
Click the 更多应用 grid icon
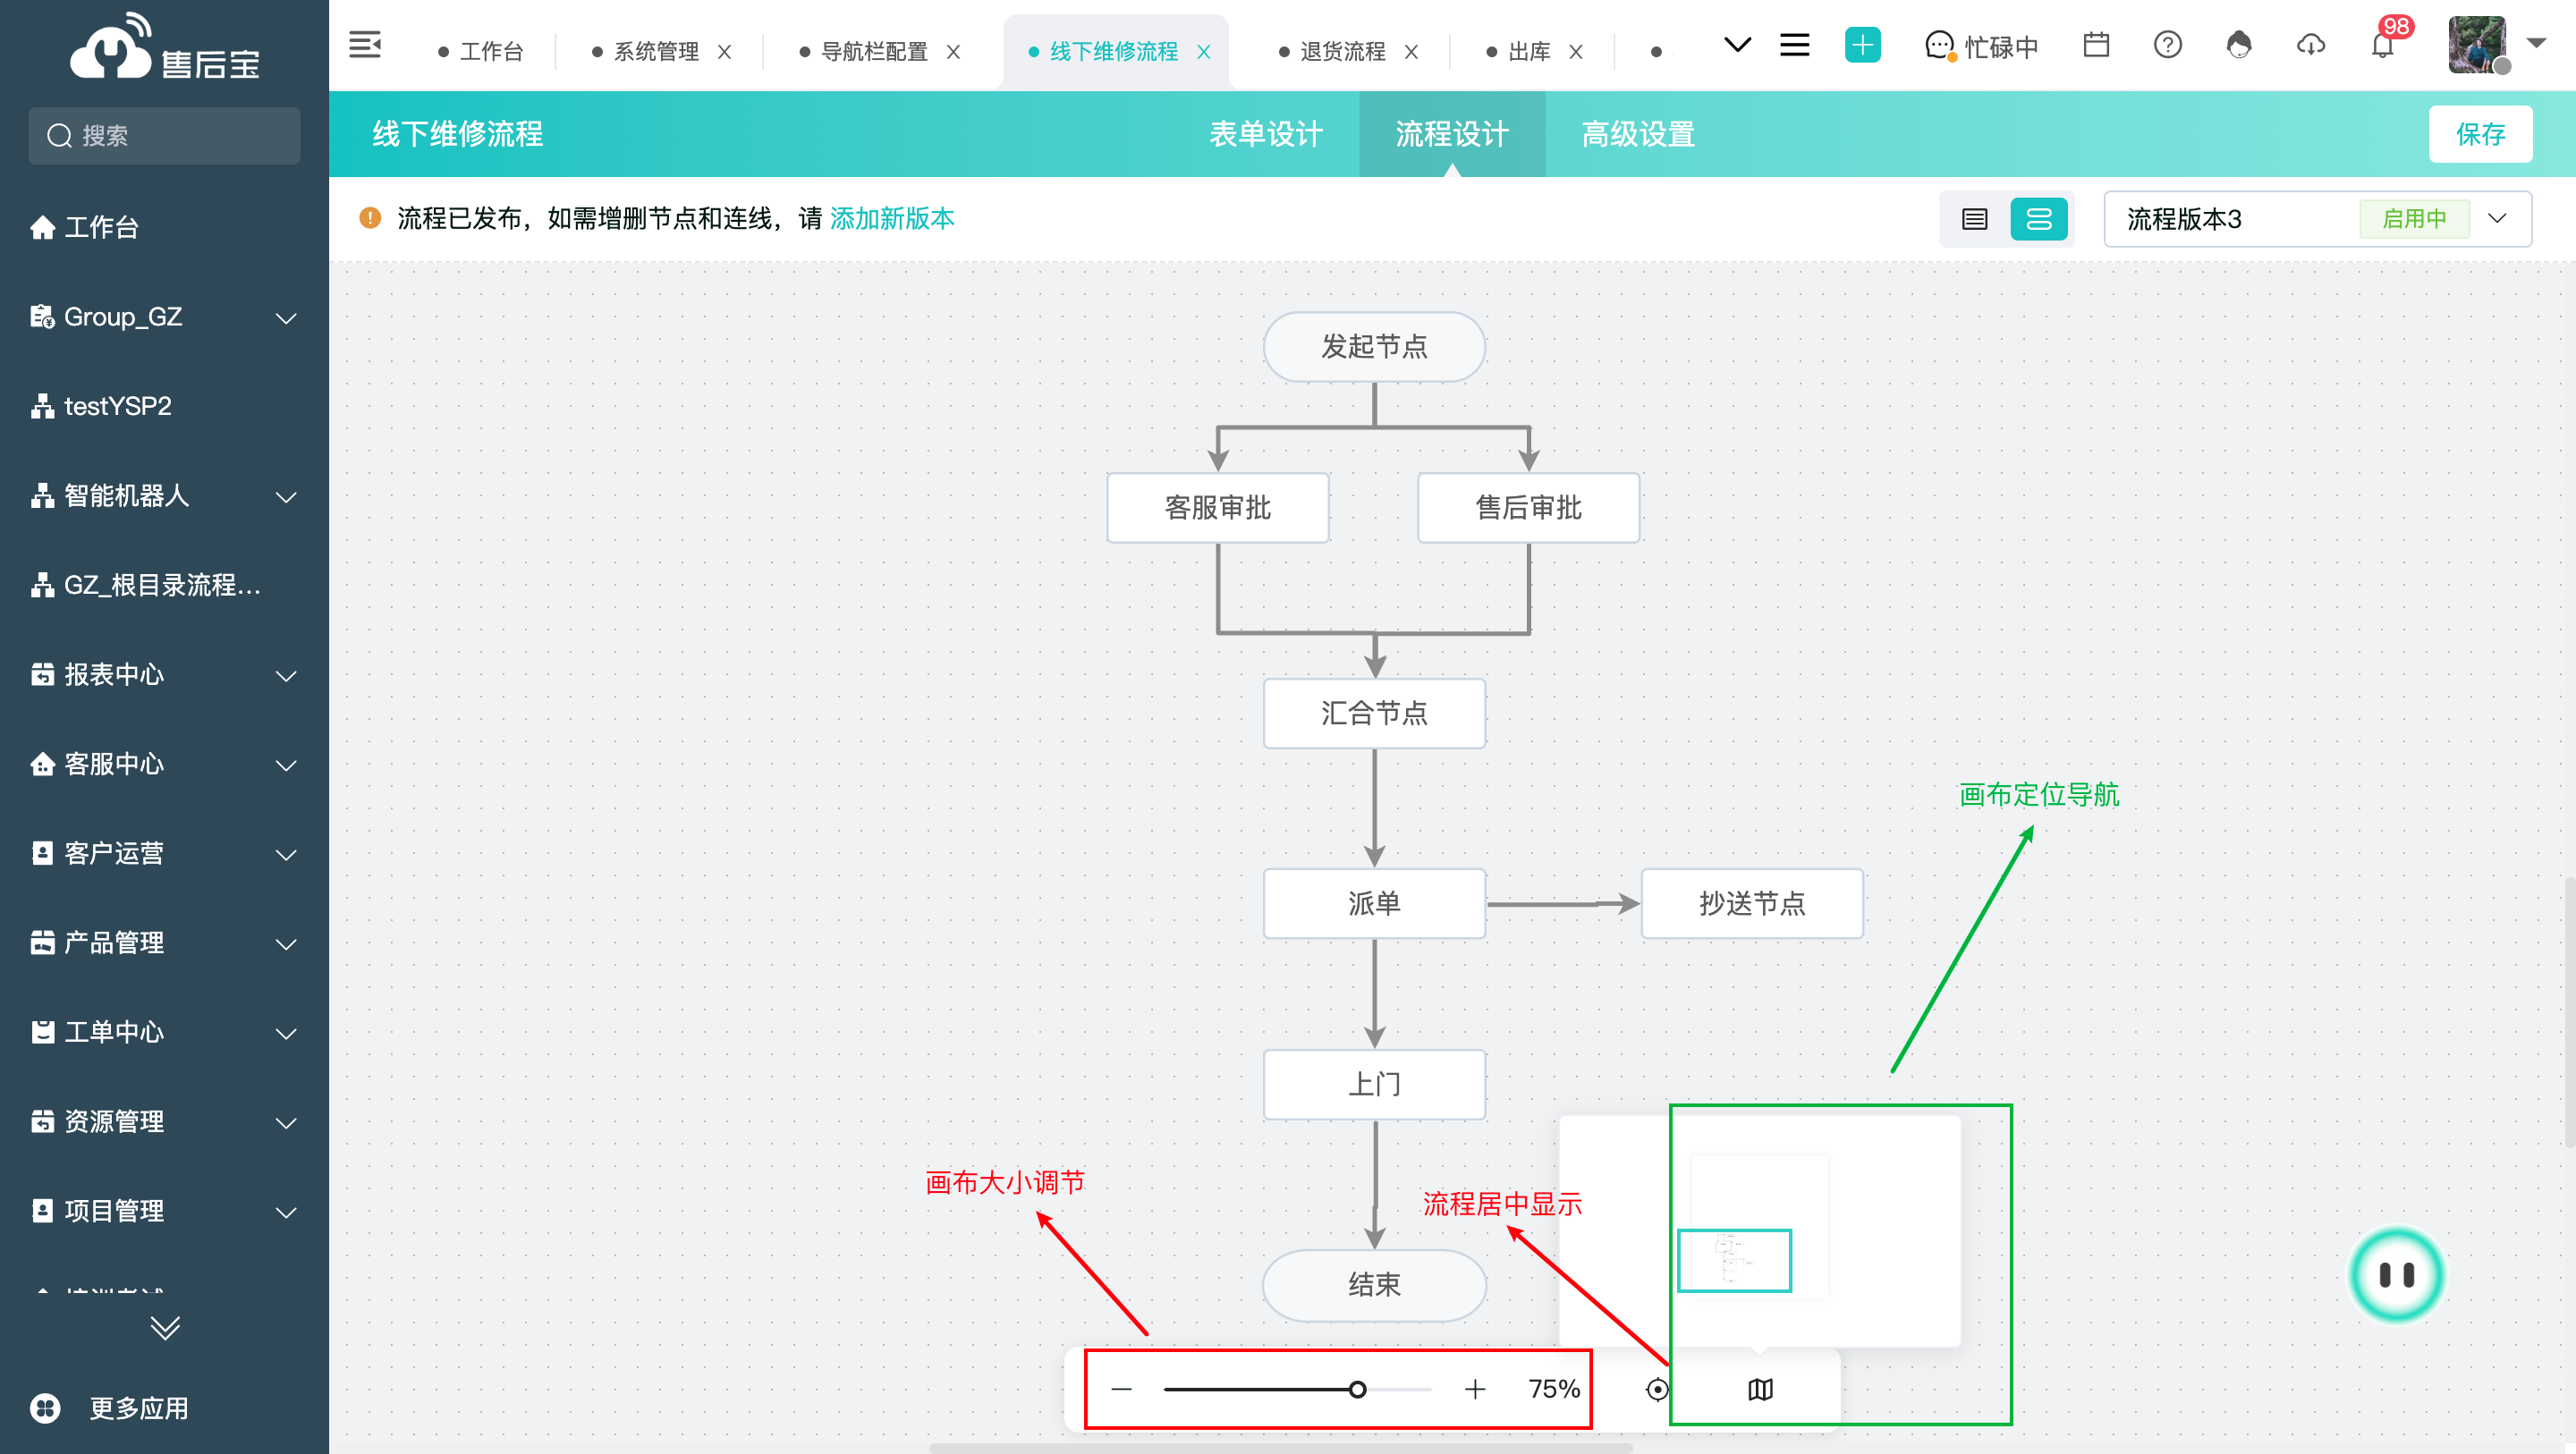pyautogui.click(x=45, y=1408)
